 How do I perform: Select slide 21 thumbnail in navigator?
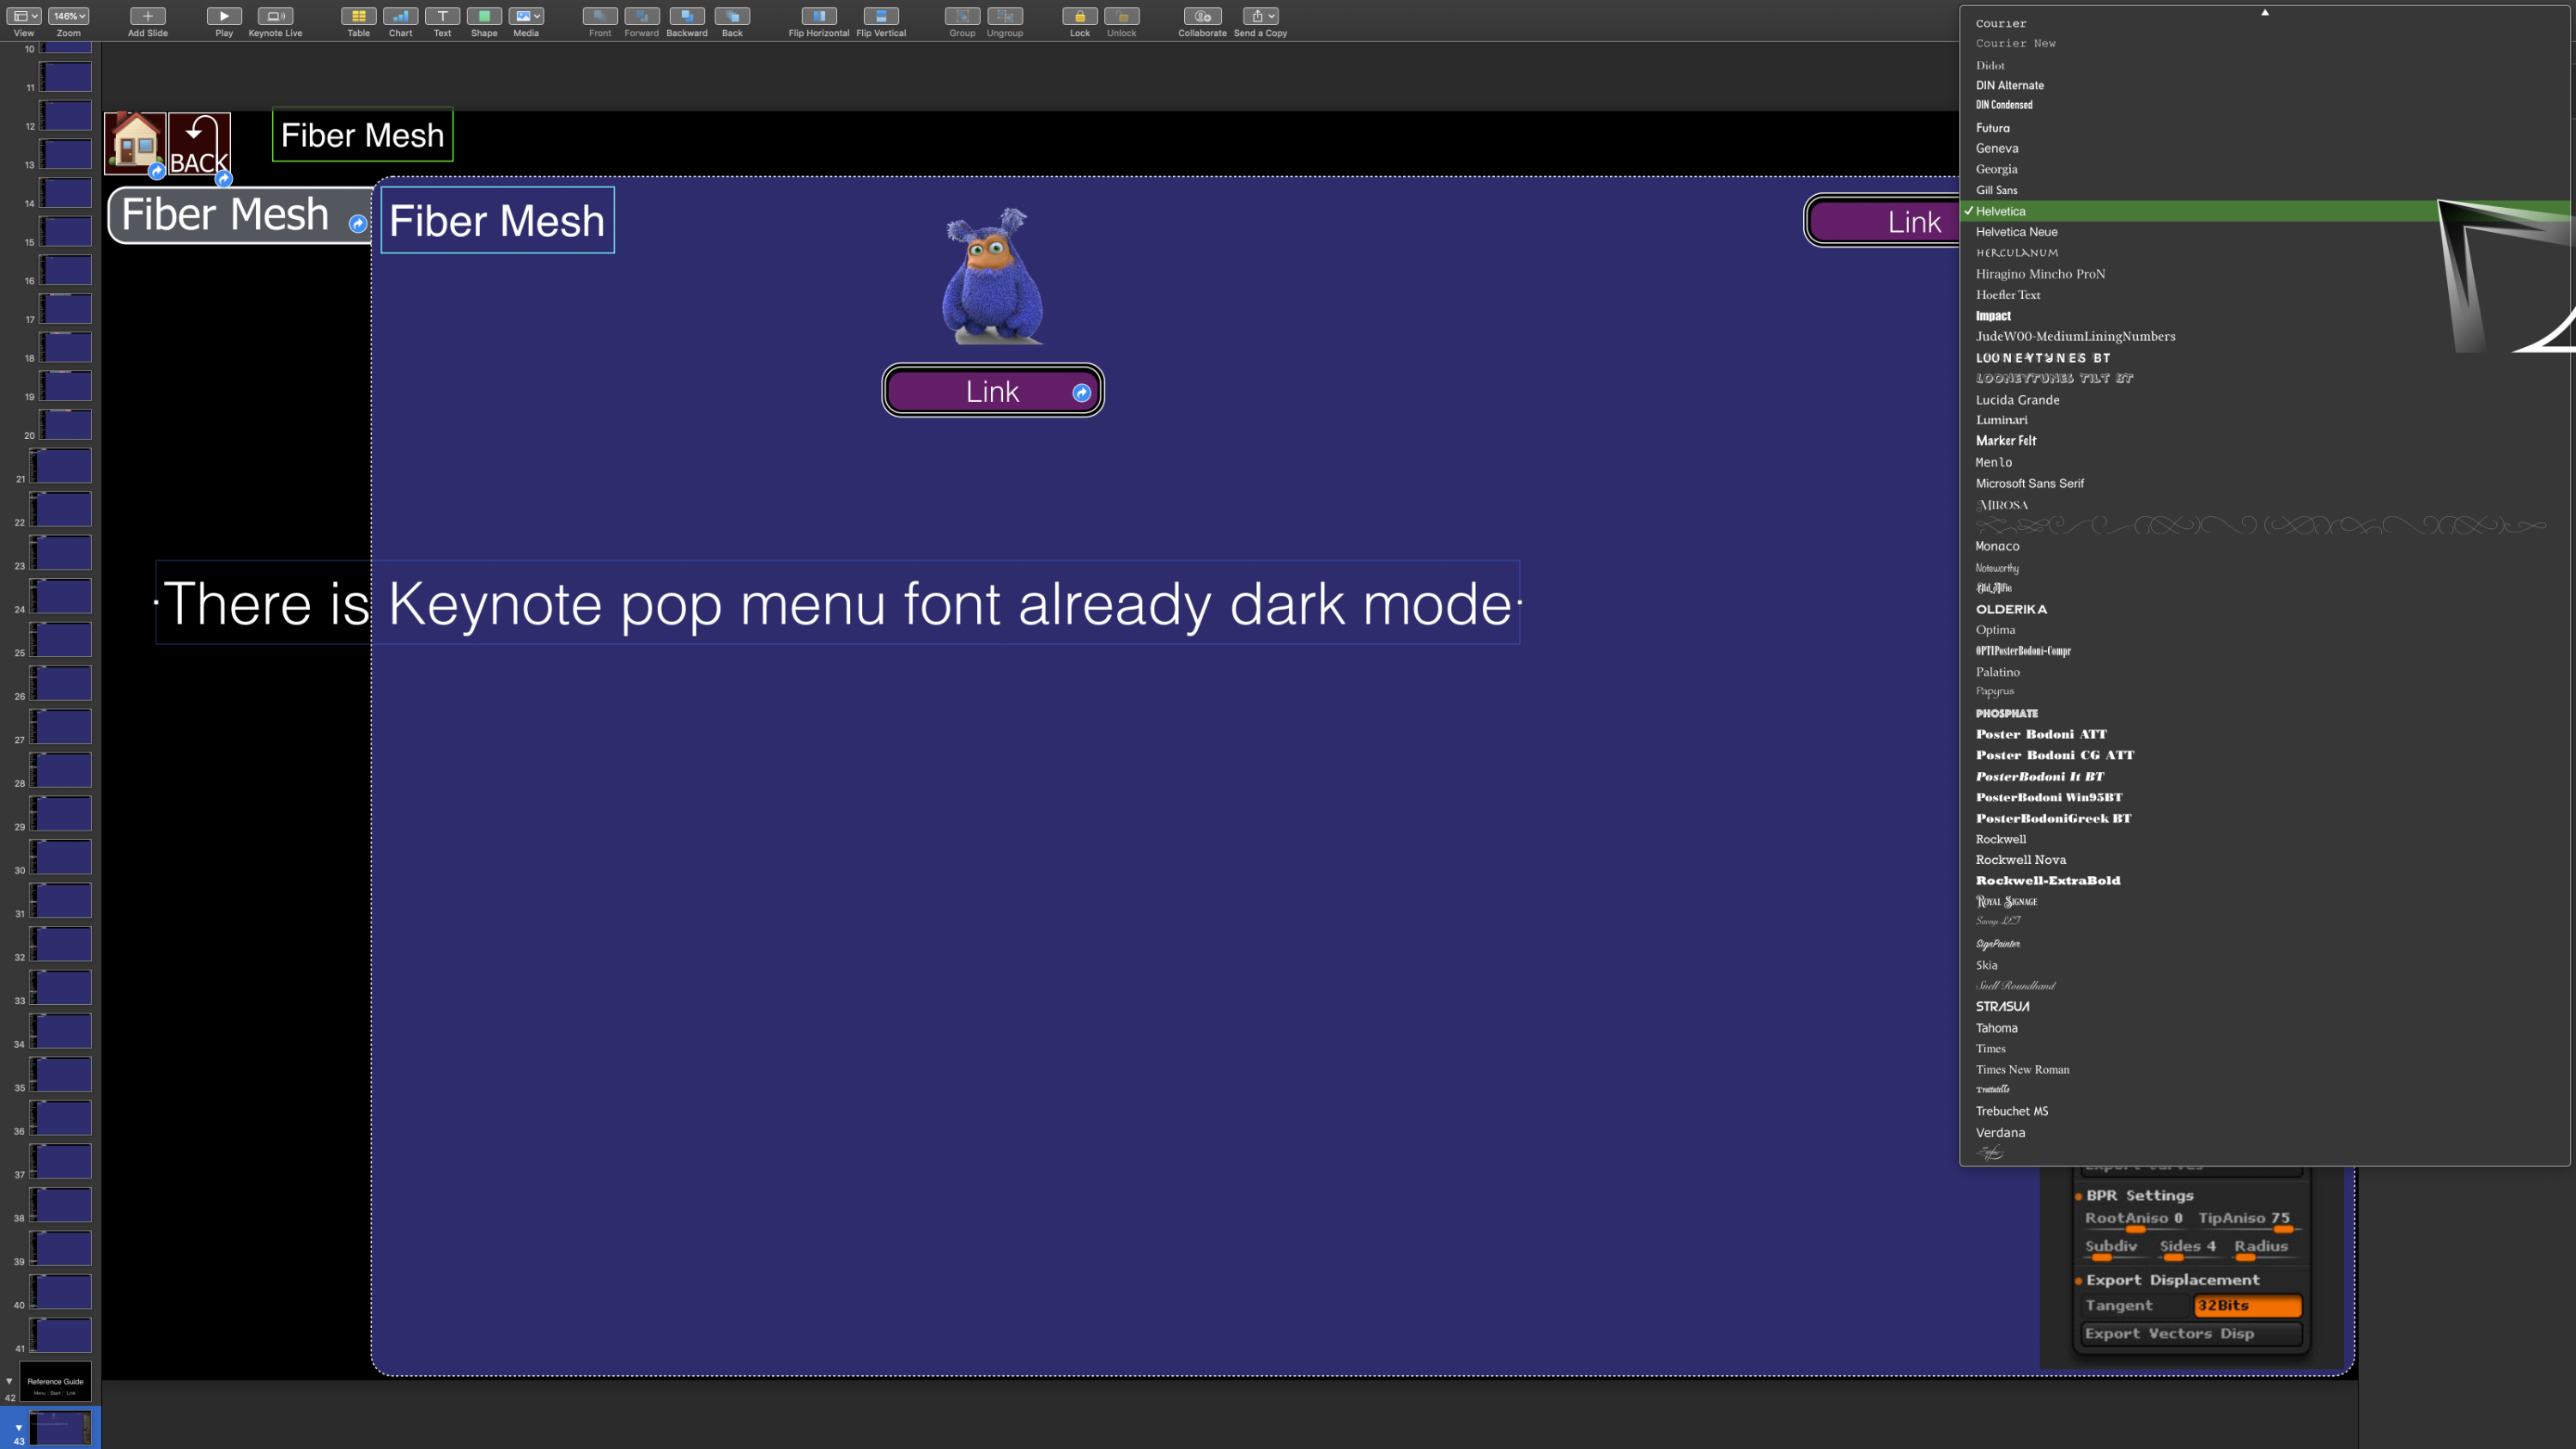[x=61, y=466]
